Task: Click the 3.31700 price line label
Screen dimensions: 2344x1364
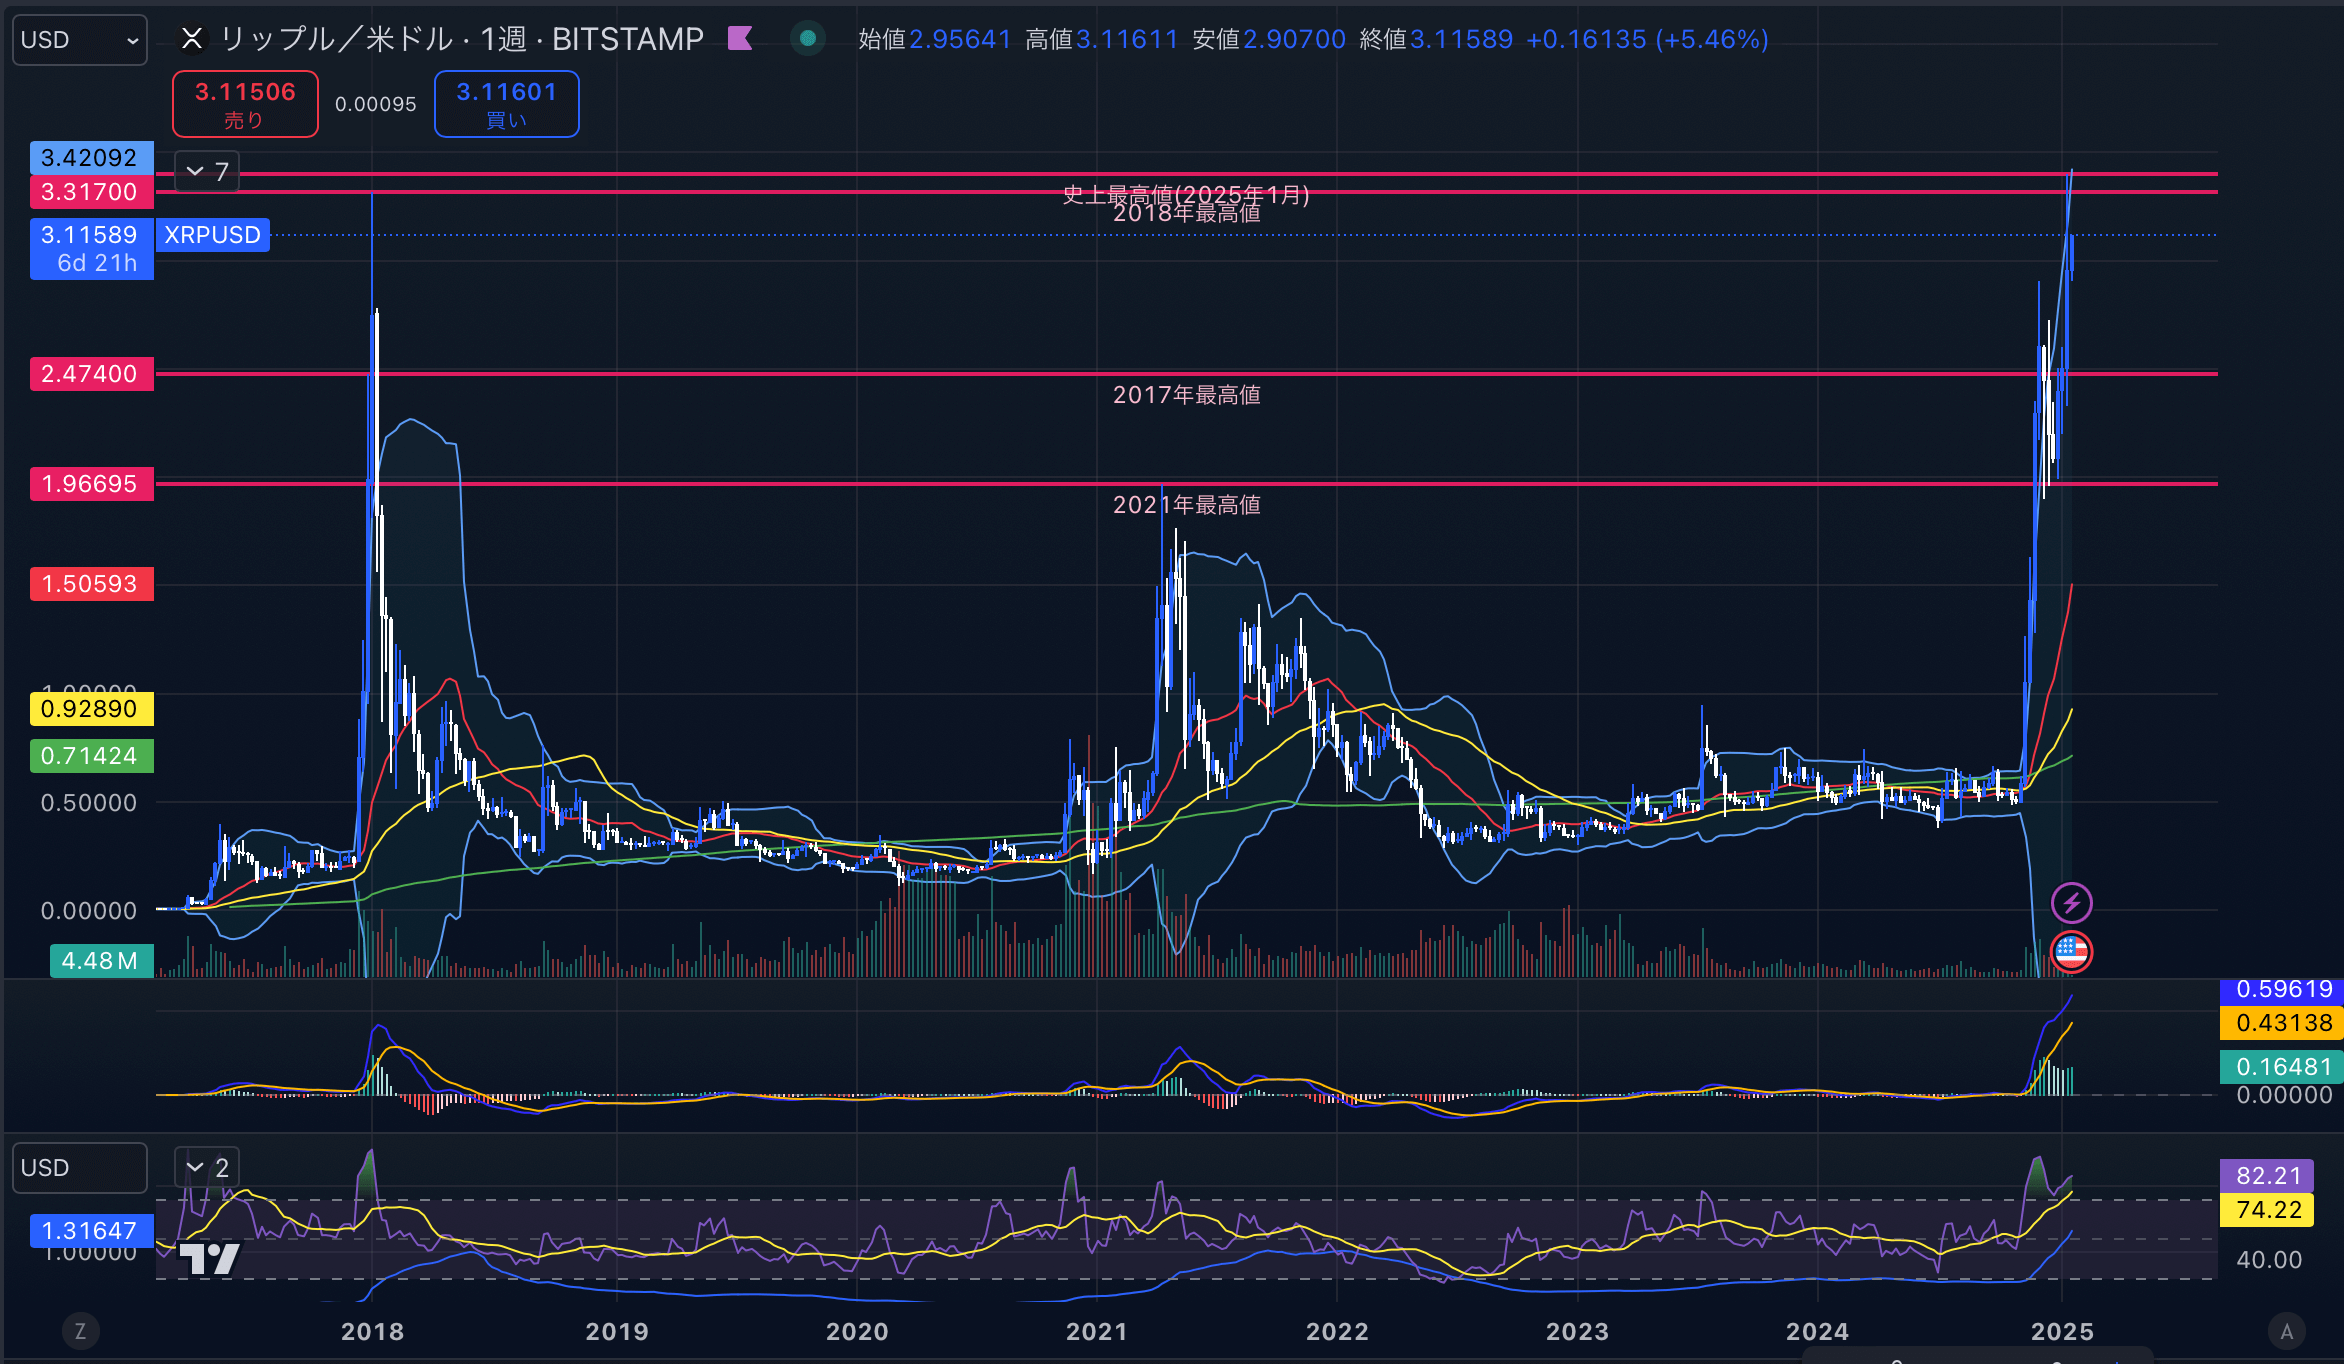Action: click(x=91, y=192)
